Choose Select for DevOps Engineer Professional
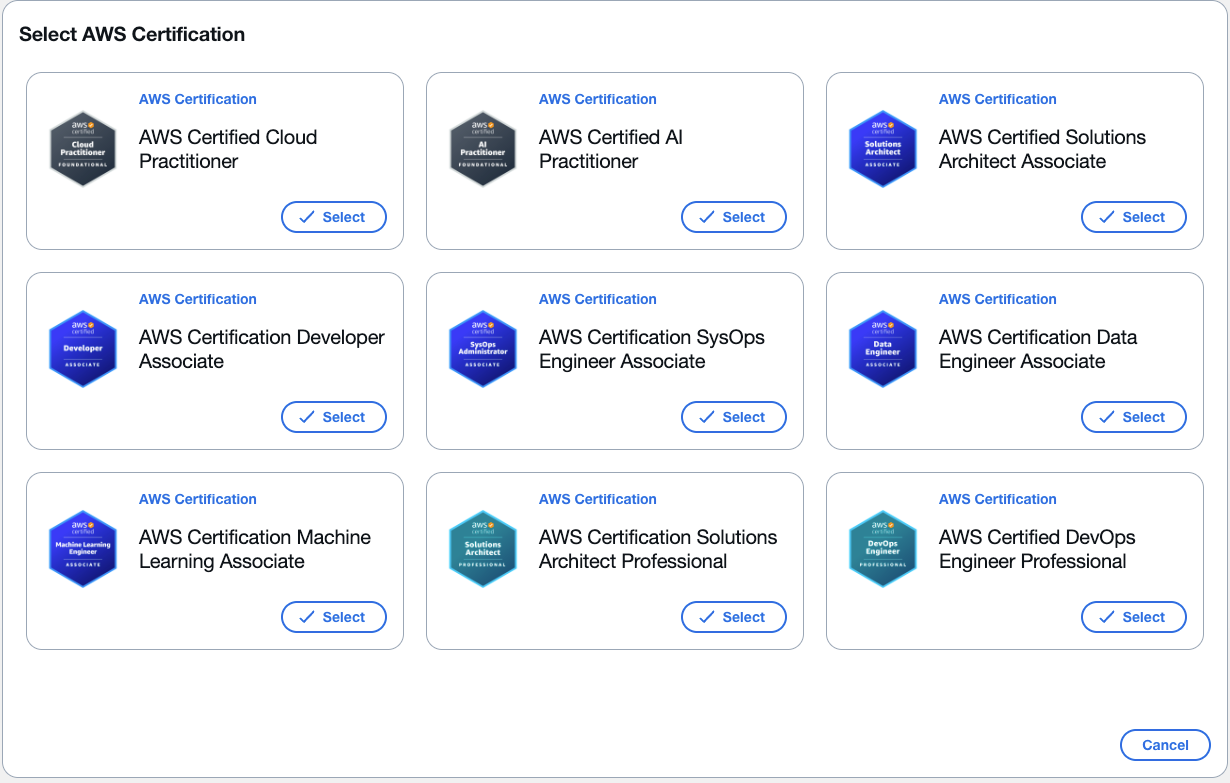Viewport: 1230px width, 783px height. [1133, 617]
